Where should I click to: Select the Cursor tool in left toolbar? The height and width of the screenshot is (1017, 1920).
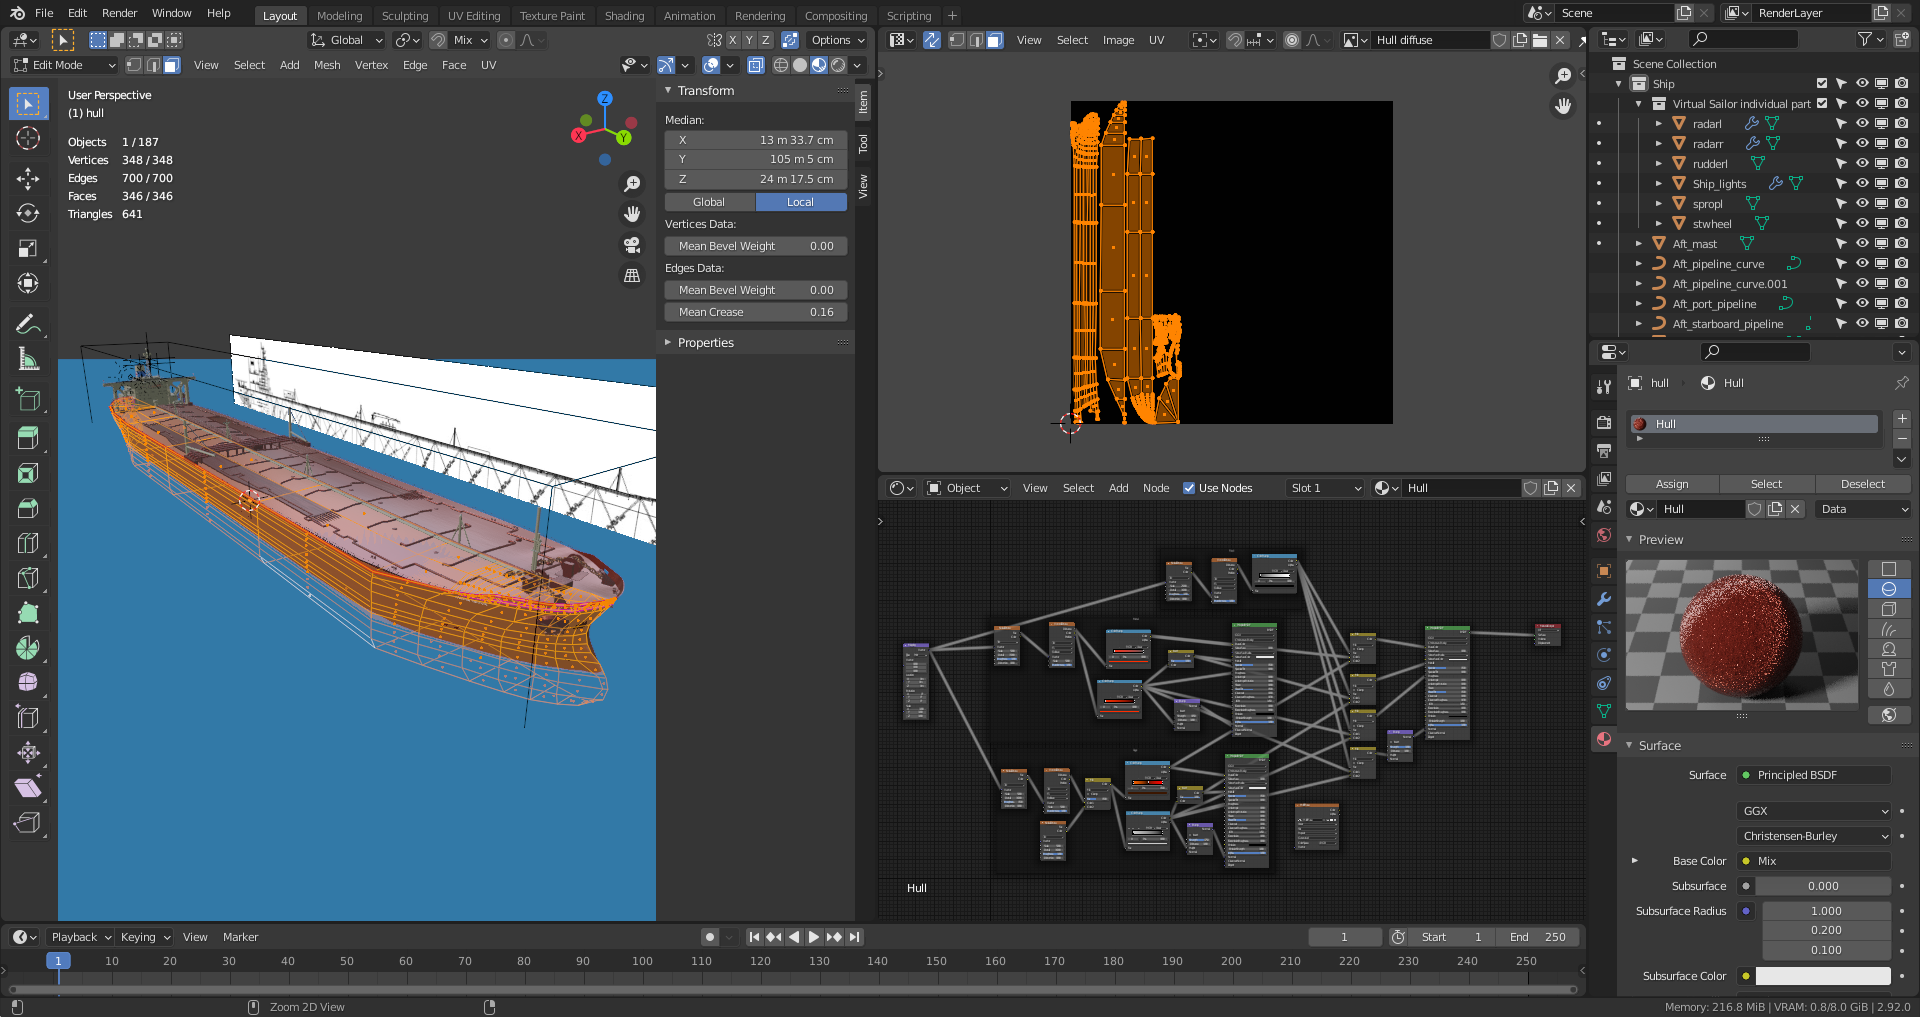coord(28,138)
